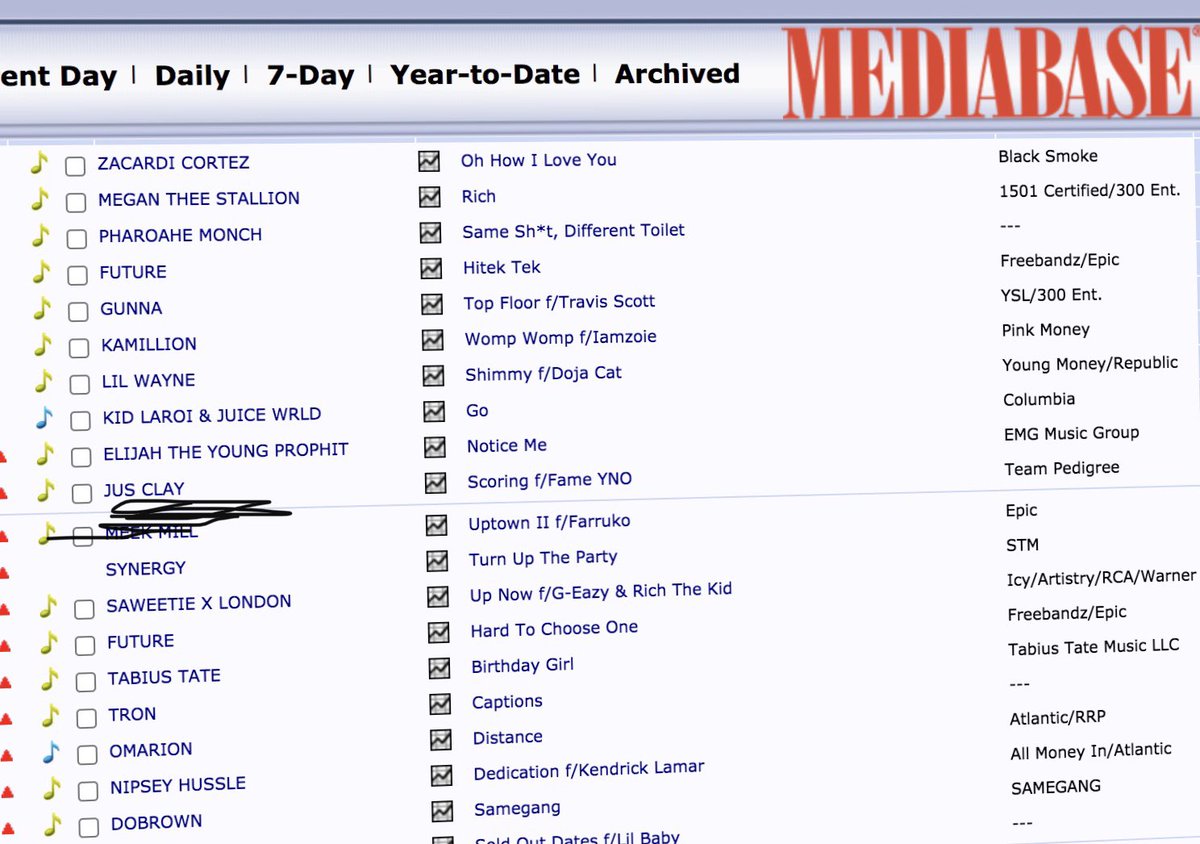The height and width of the screenshot is (844, 1200).
Task: Click the graph icon beside Go
Action: pos(434,411)
